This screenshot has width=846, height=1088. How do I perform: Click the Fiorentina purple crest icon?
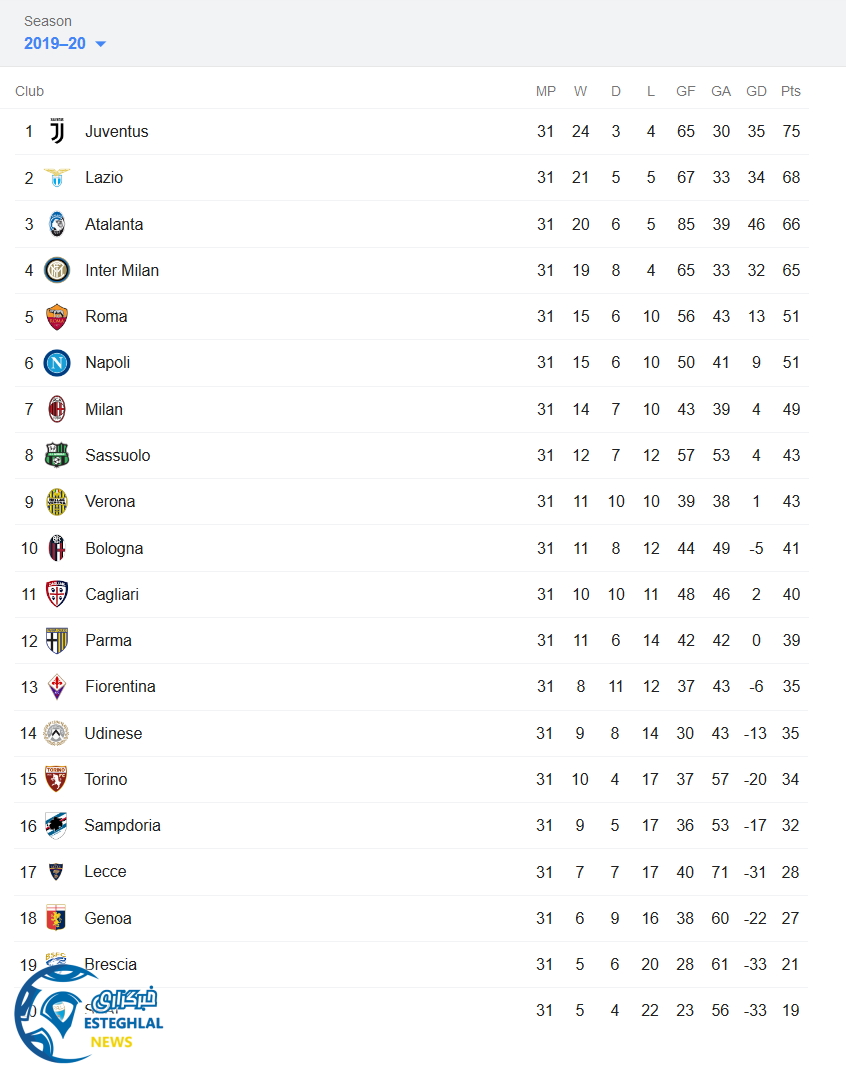57,687
